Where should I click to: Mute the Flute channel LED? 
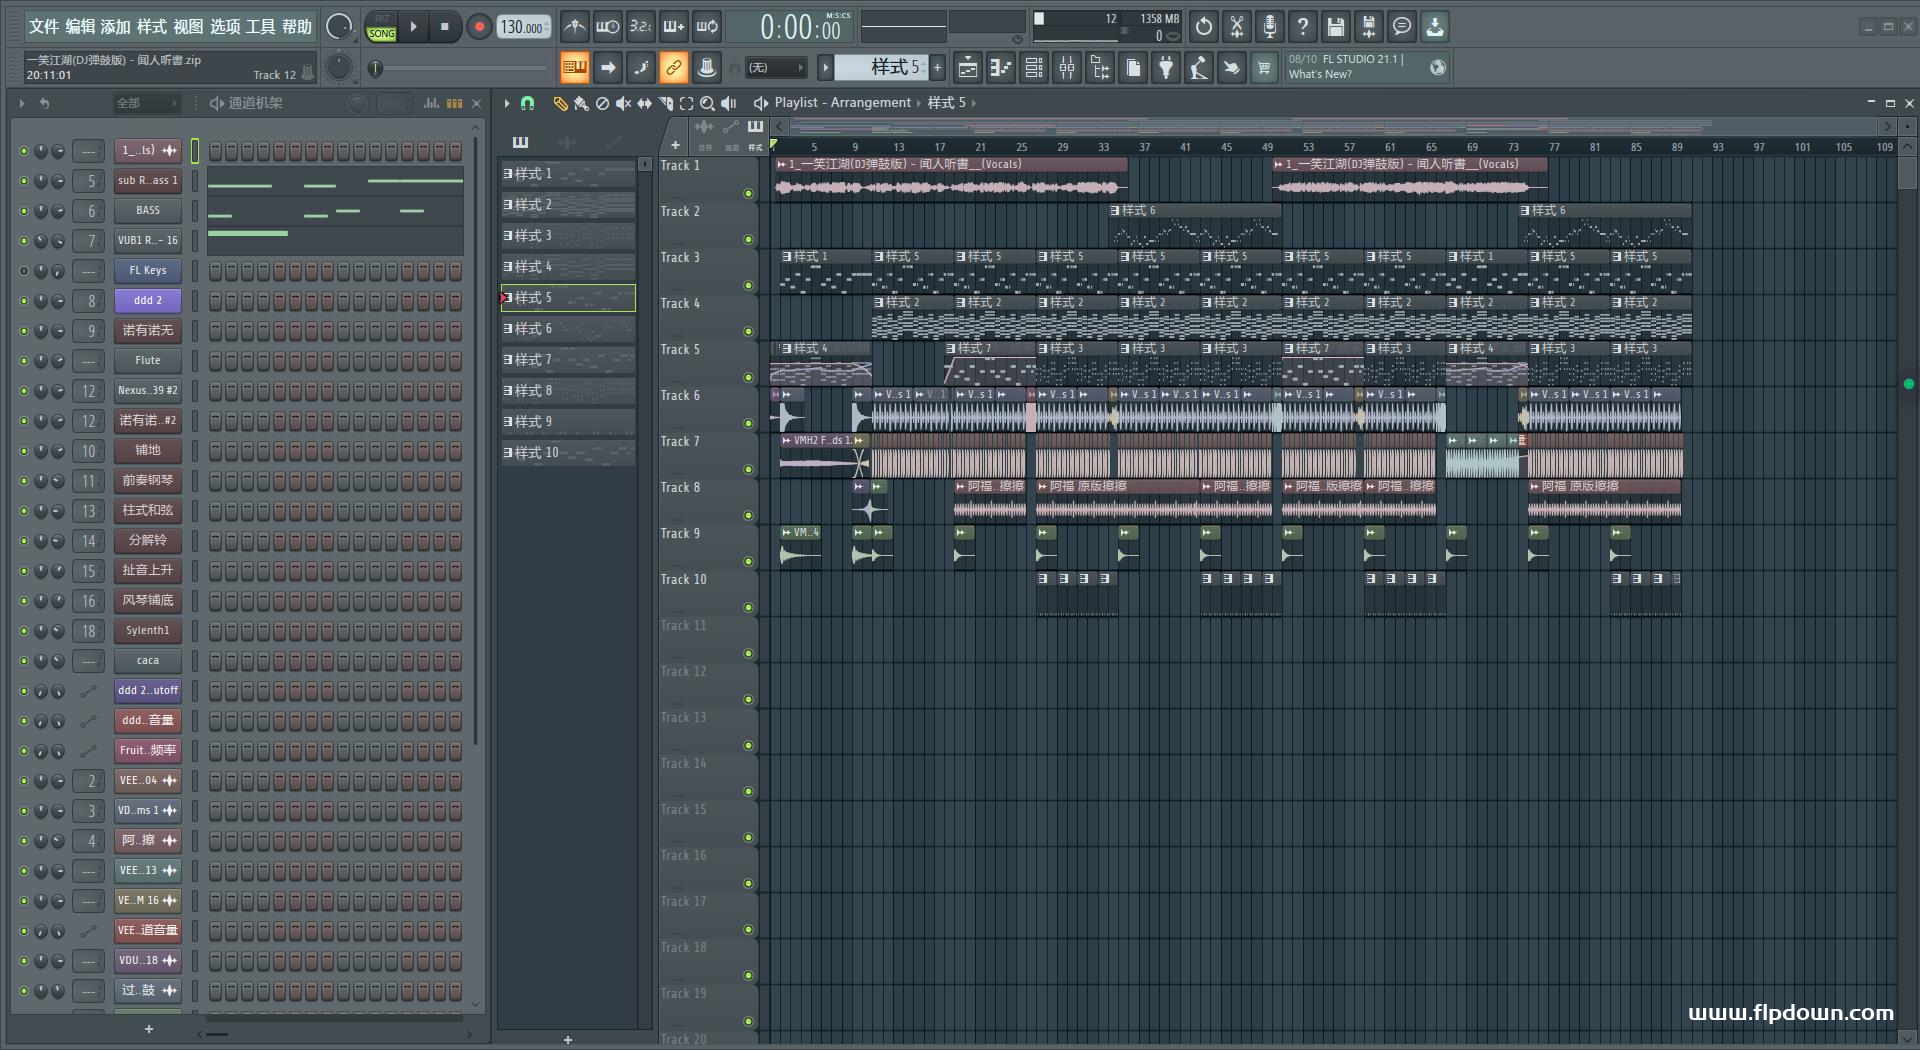(x=24, y=361)
